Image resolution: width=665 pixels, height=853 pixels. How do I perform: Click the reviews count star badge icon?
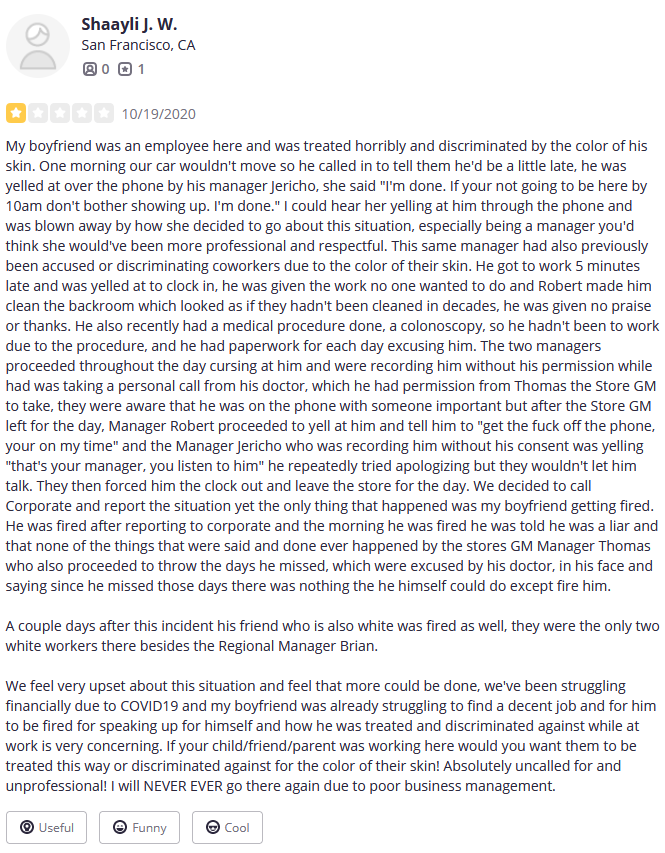pos(125,69)
